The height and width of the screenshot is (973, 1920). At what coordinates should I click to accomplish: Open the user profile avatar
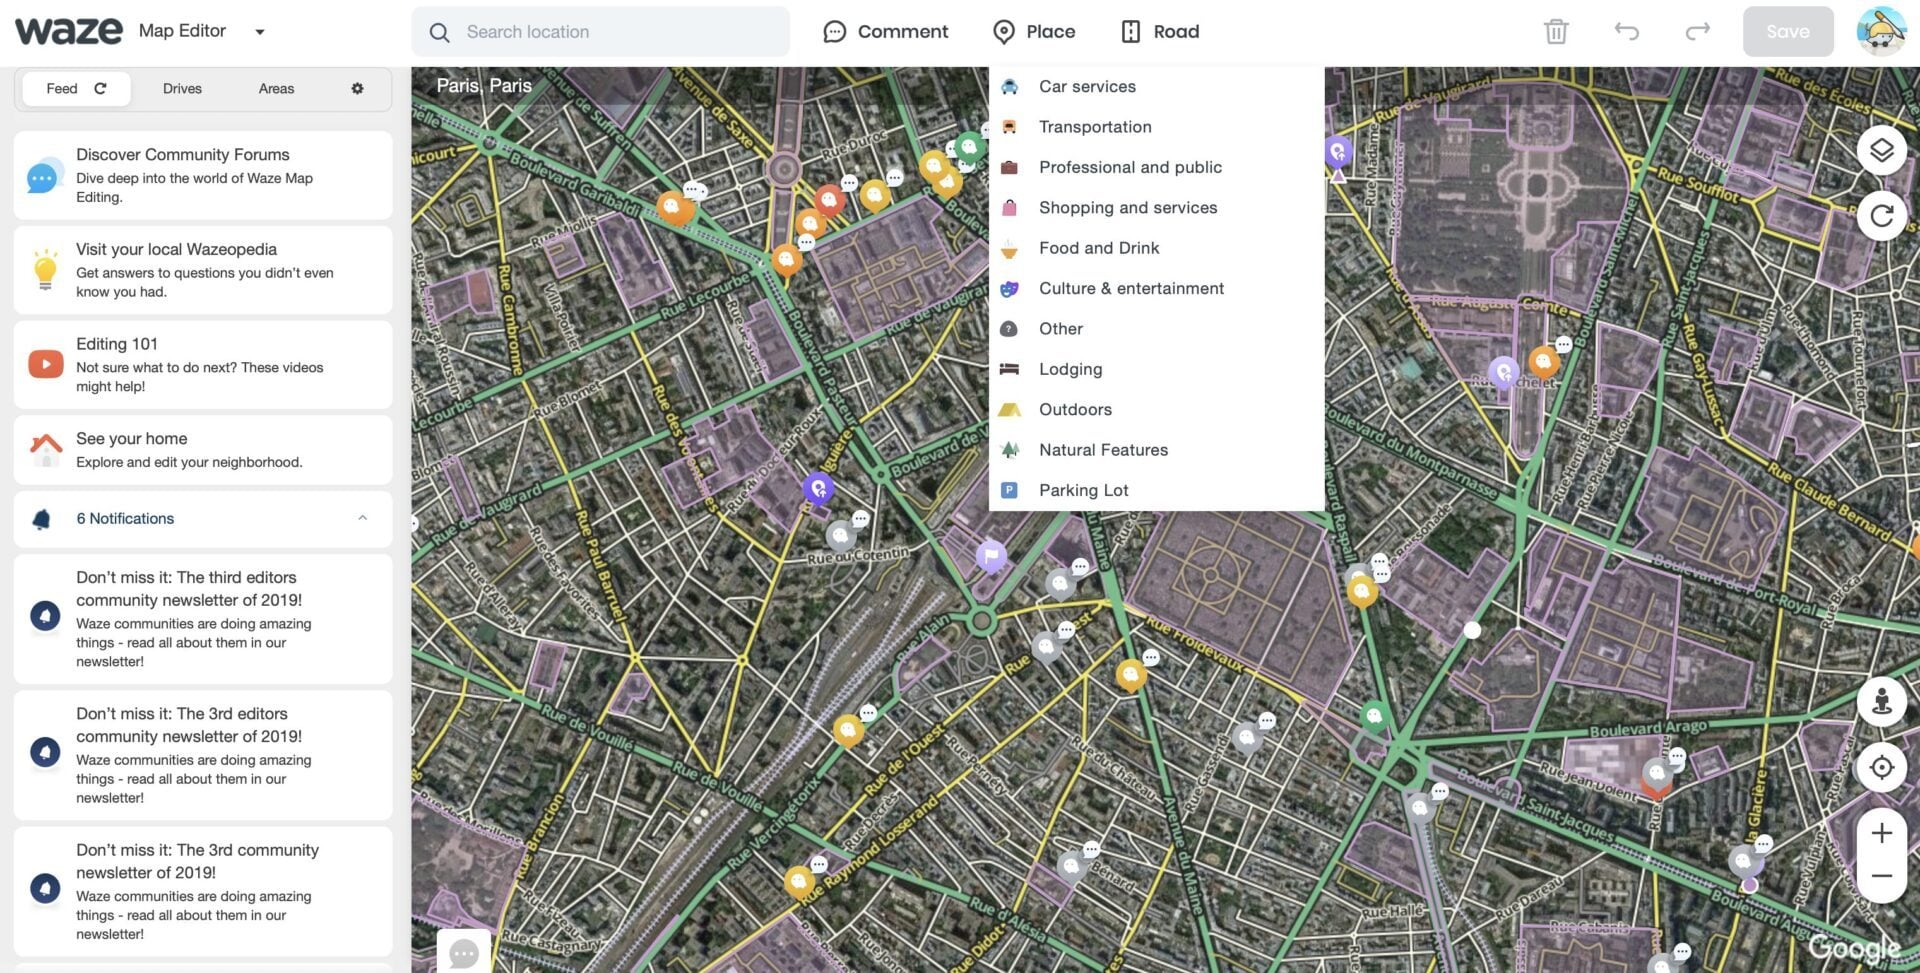click(1880, 31)
